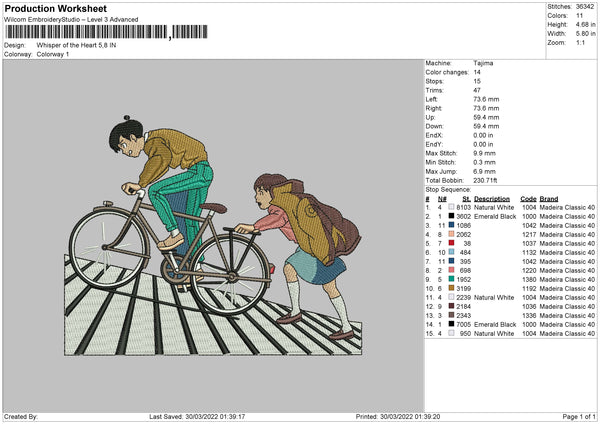Click the Height value '4.68 in'
The height and width of the screenshot is (424, 600).
click(x=585, y=24)
